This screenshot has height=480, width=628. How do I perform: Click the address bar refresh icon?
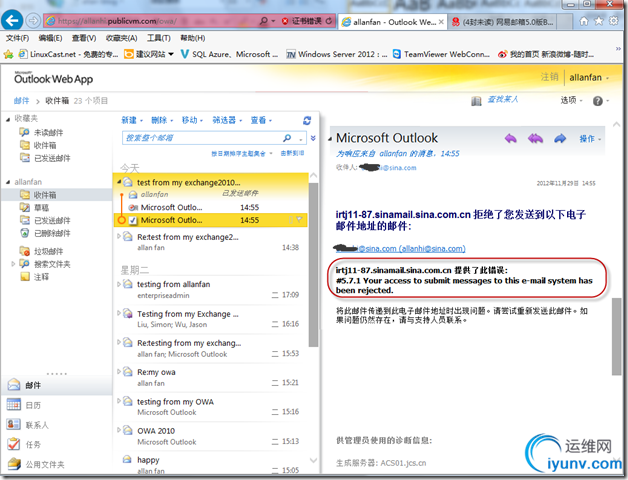[x=329, y=21]
